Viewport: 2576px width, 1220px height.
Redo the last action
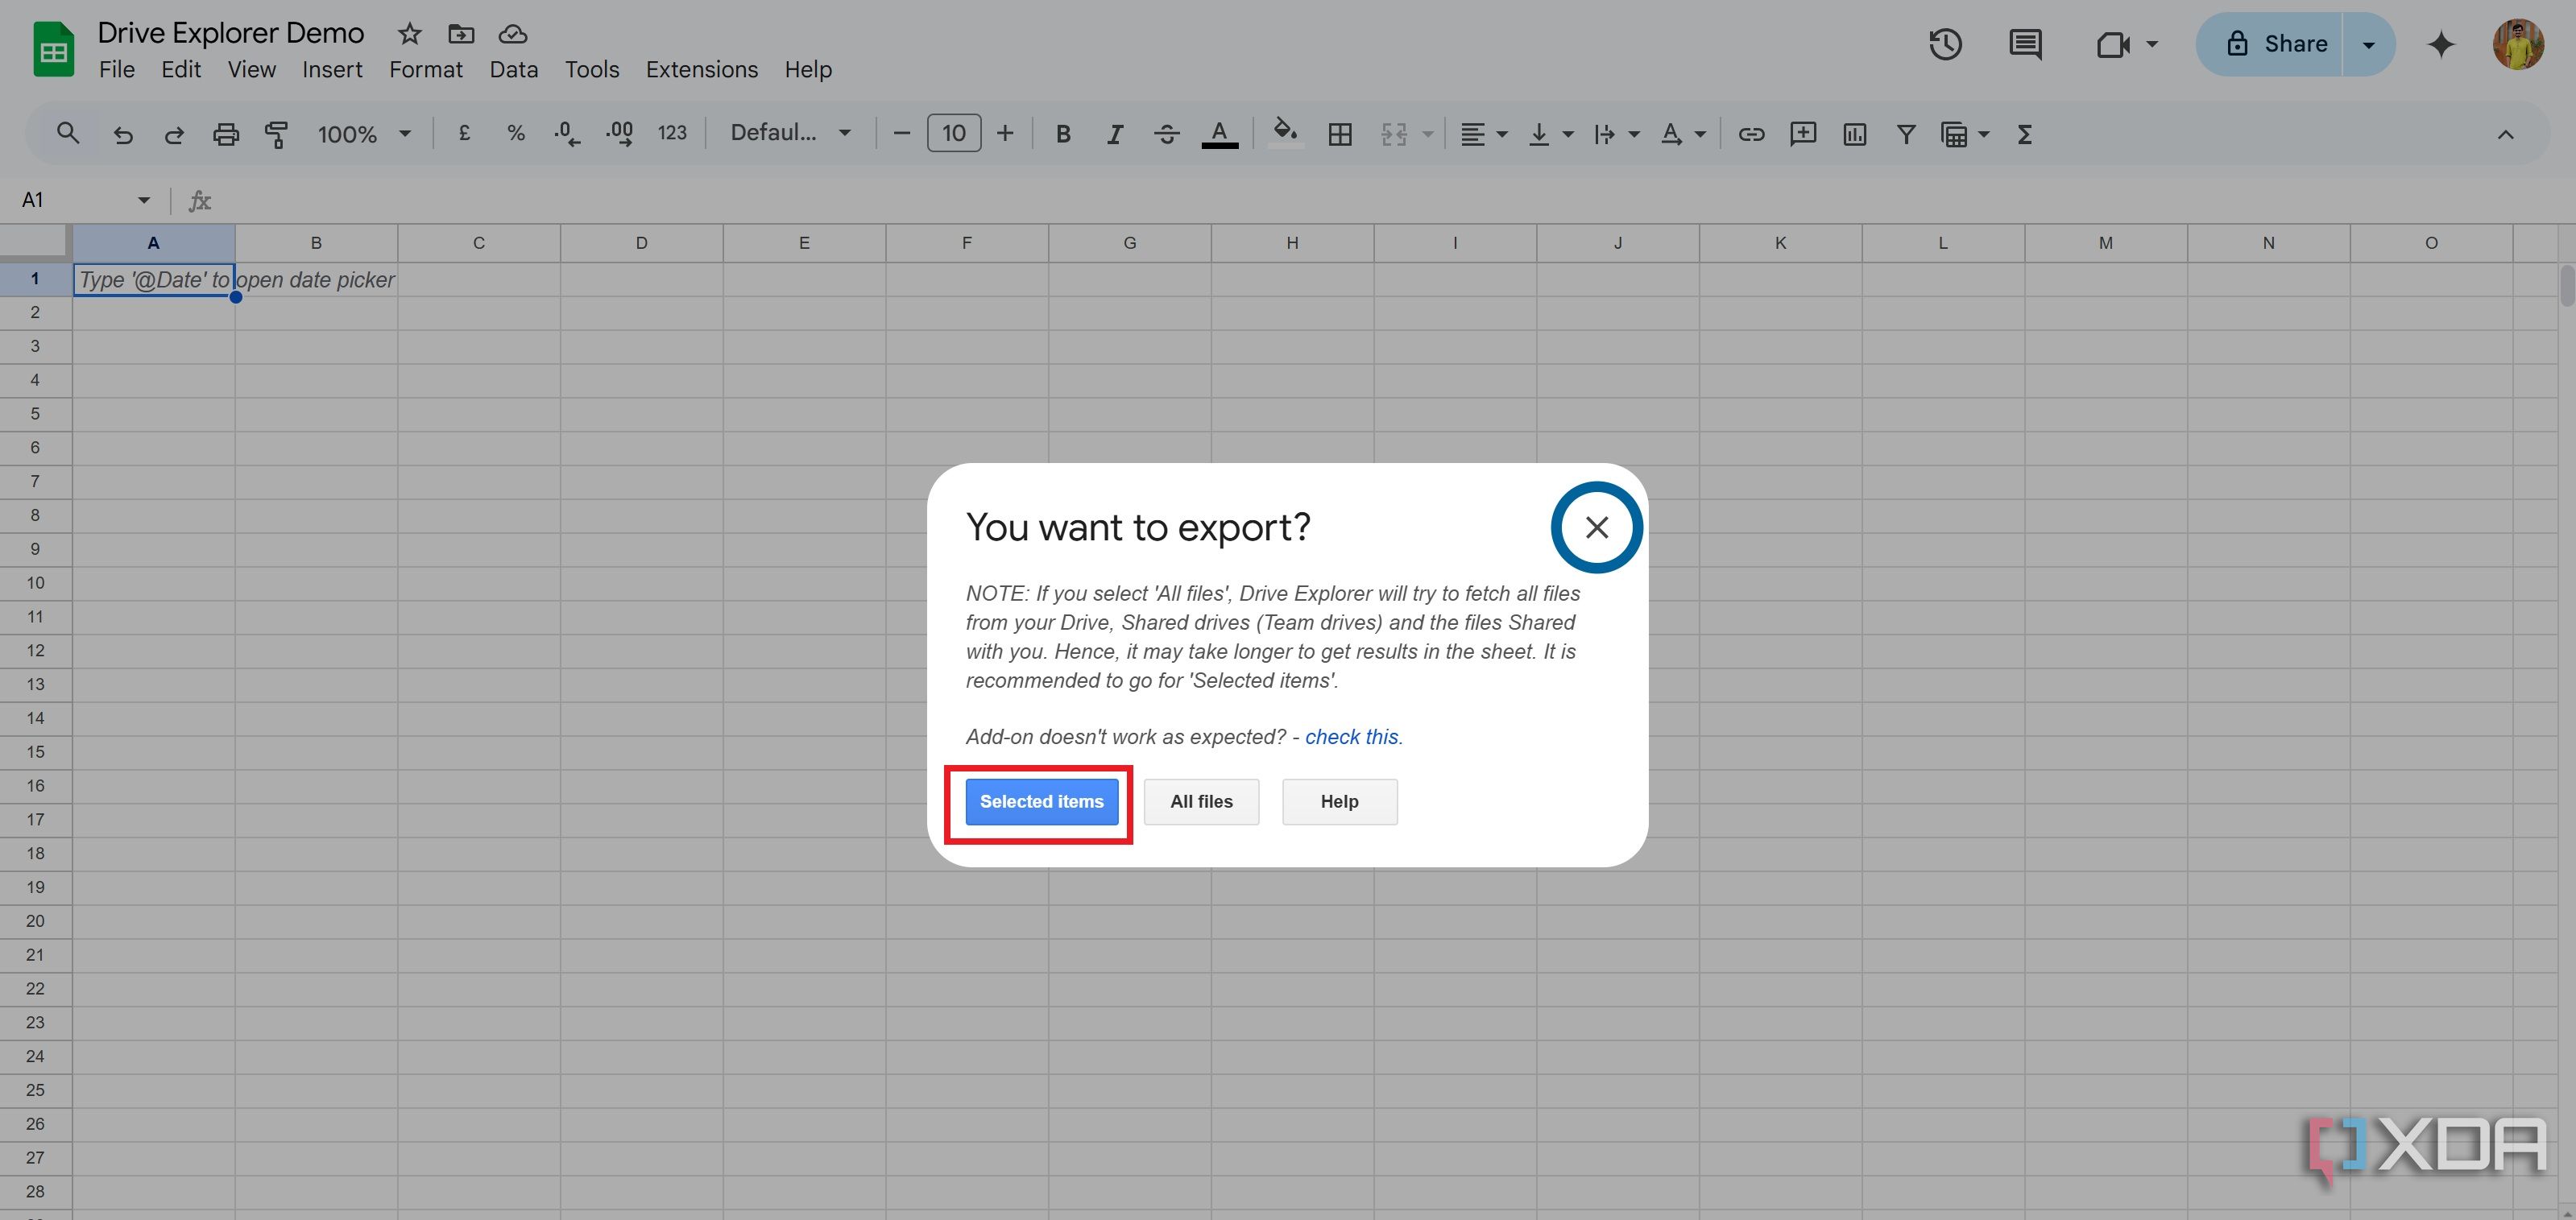(x=174, y=134)
